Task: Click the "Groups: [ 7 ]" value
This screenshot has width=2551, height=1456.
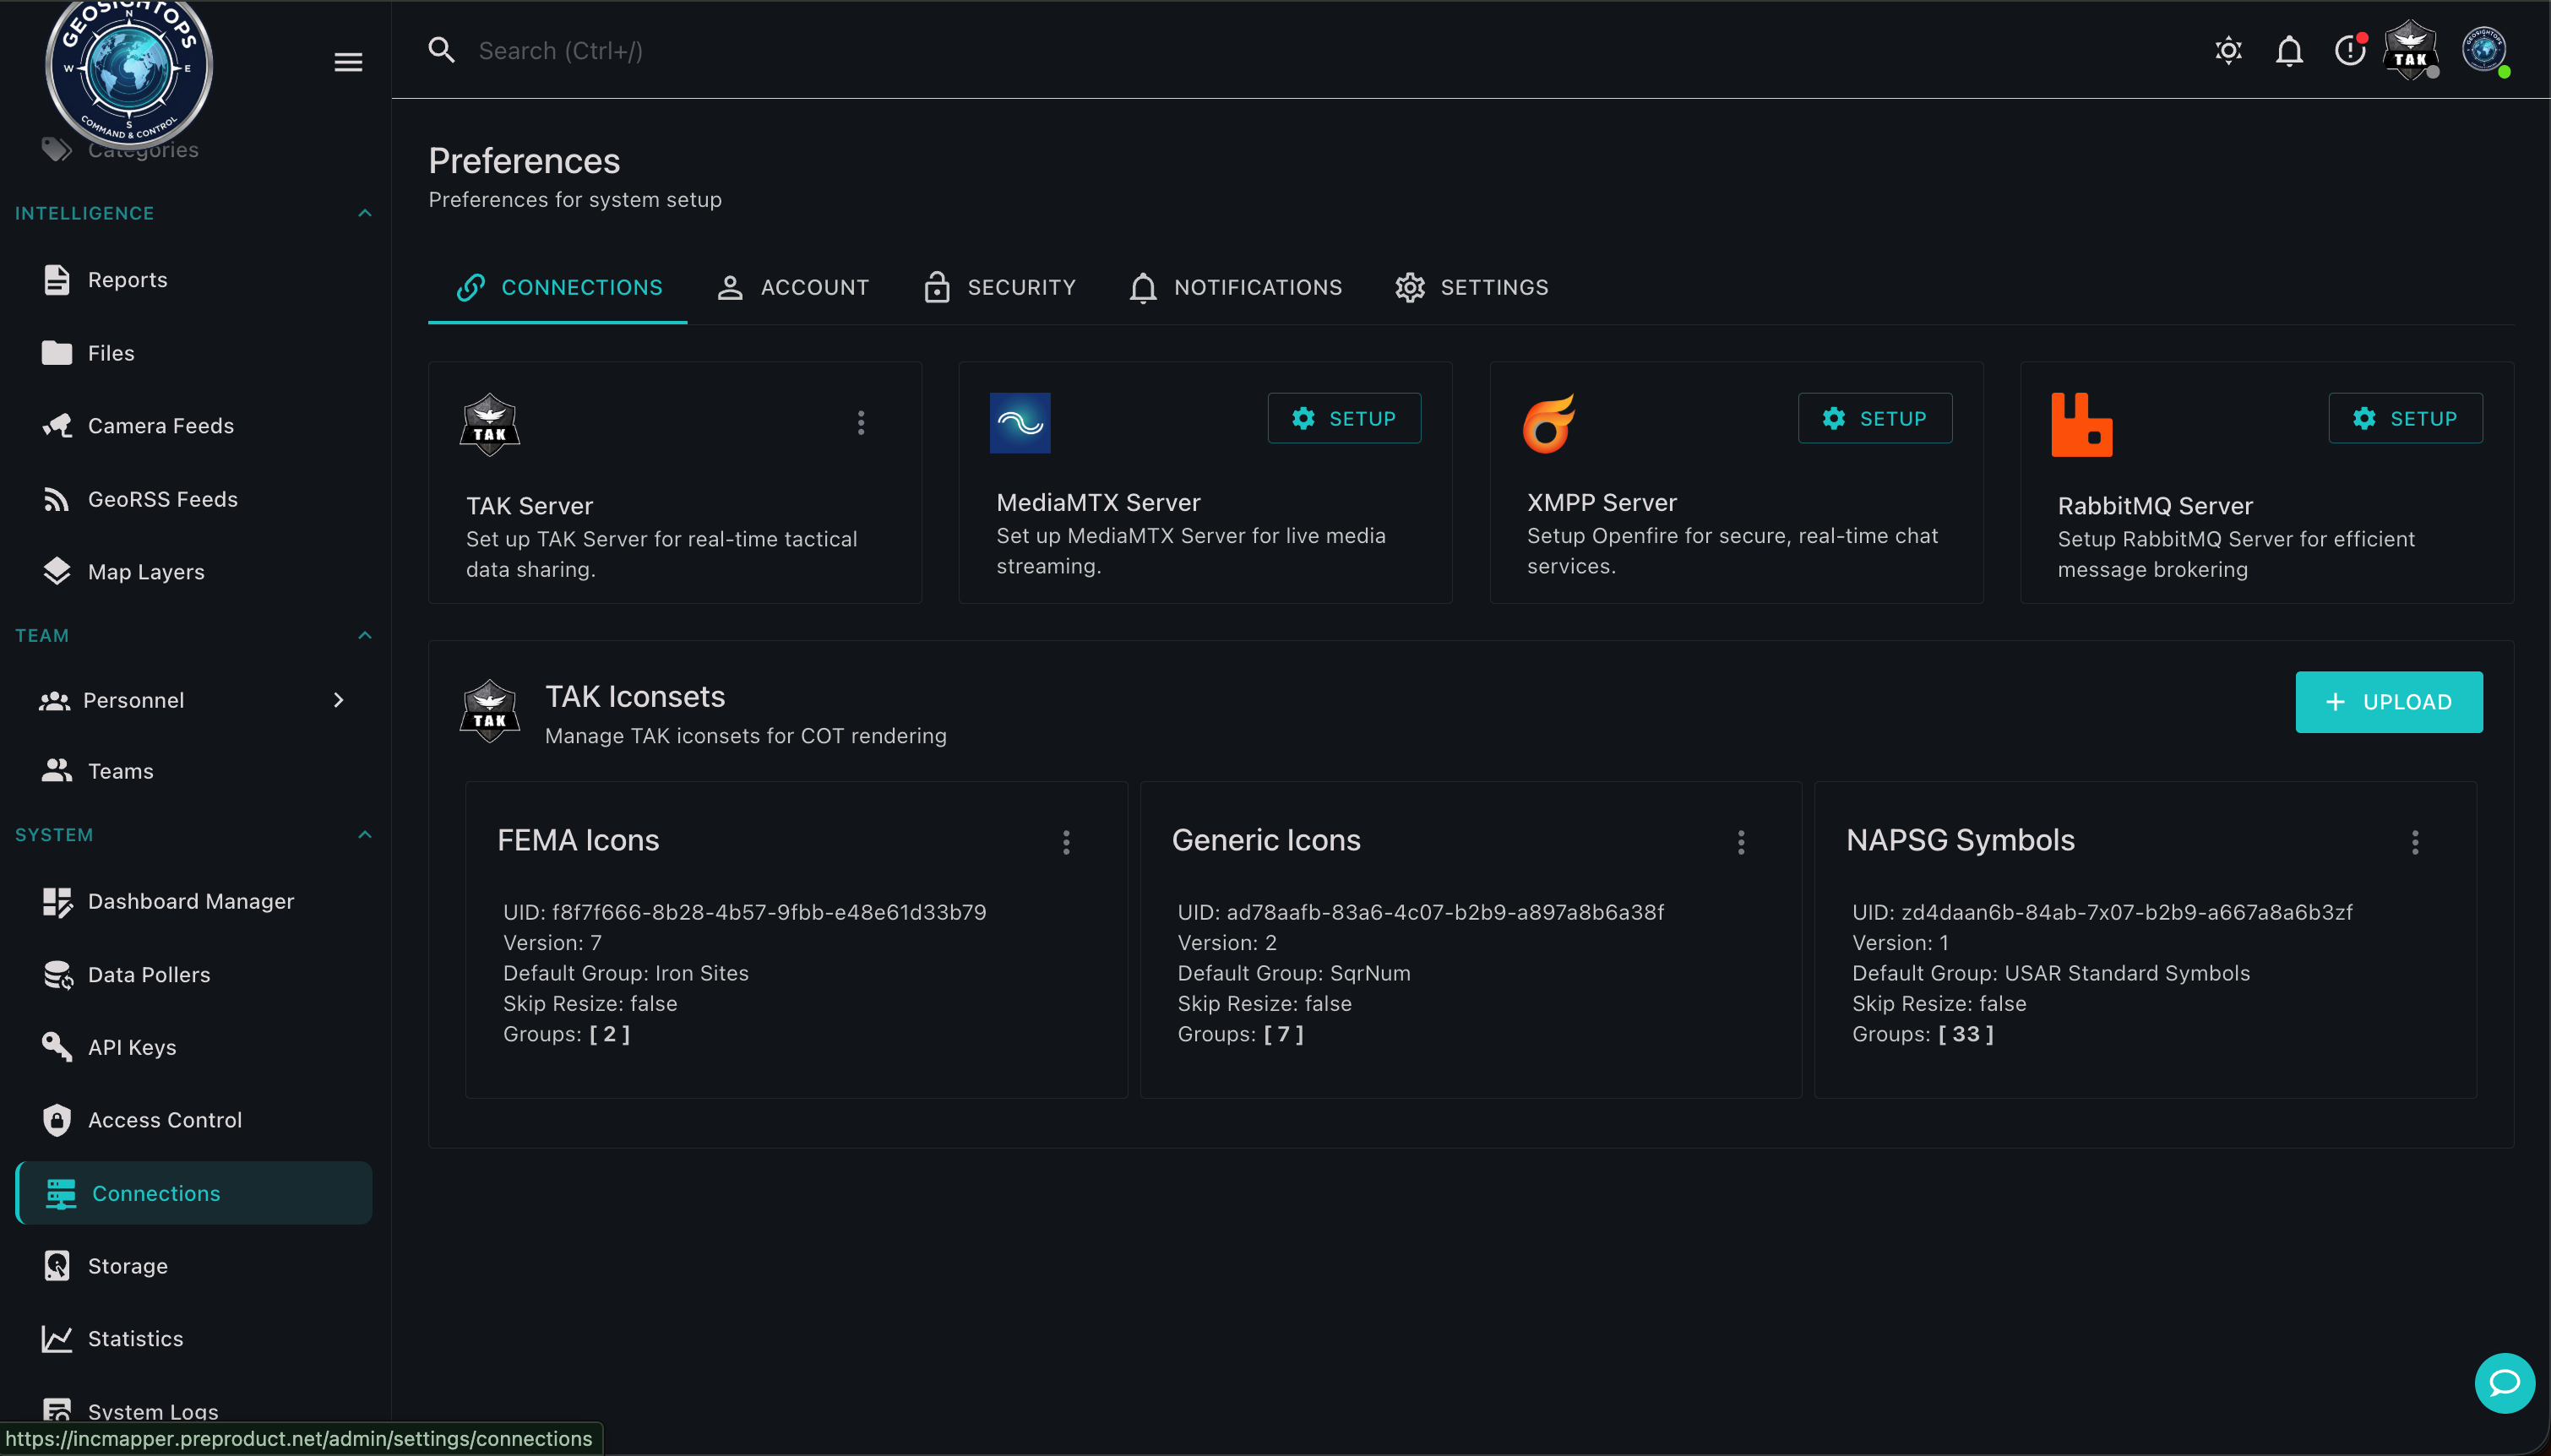Action: click(1240, 1034)
